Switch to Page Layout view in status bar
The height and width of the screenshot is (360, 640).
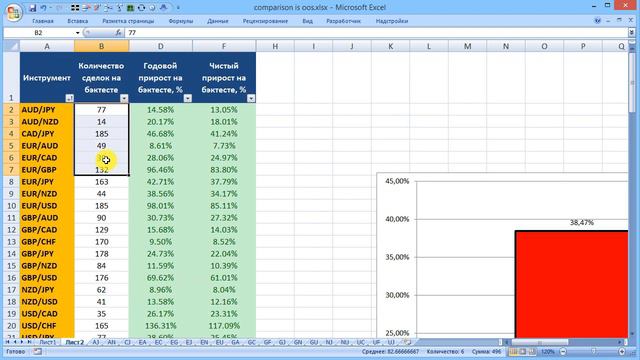tap(523, 351)
